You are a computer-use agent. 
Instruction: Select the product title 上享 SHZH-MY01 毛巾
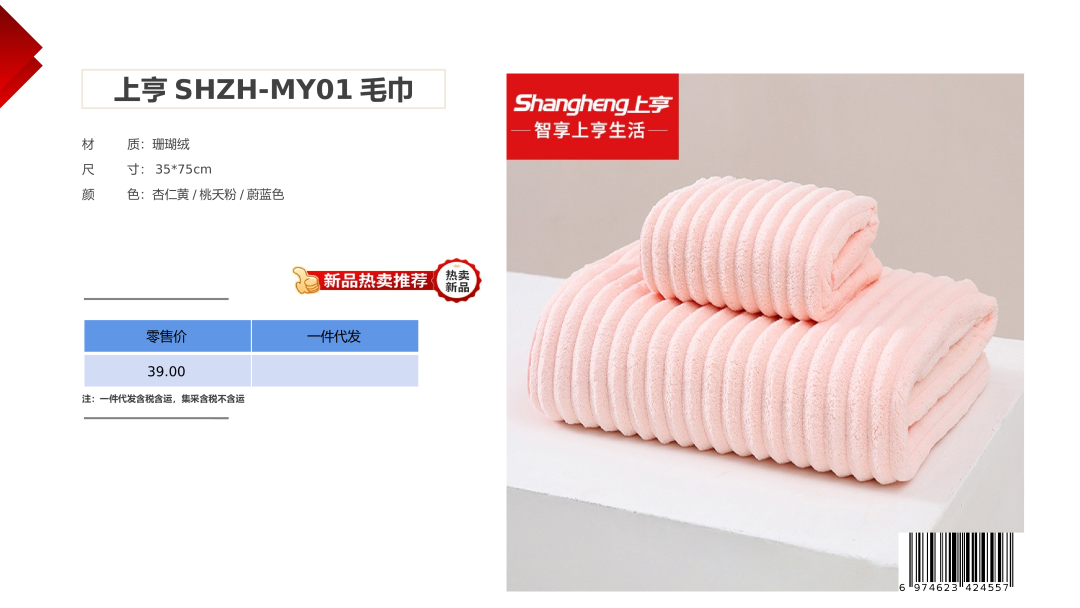point(264,90)
